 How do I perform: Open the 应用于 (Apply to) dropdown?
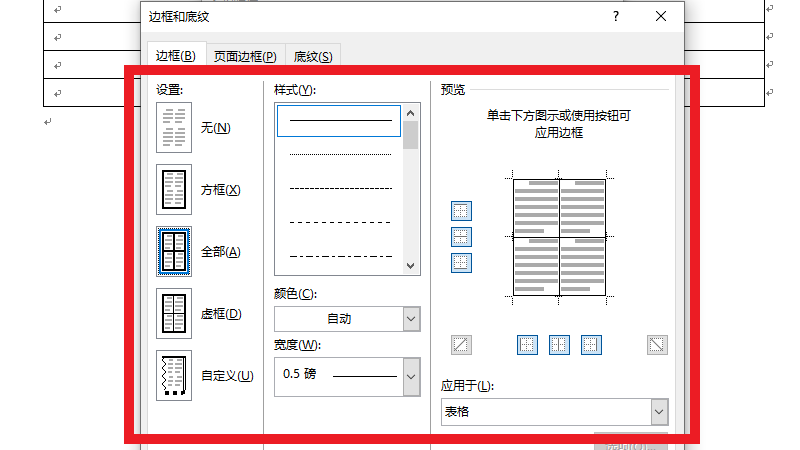(x=658, y=411)
